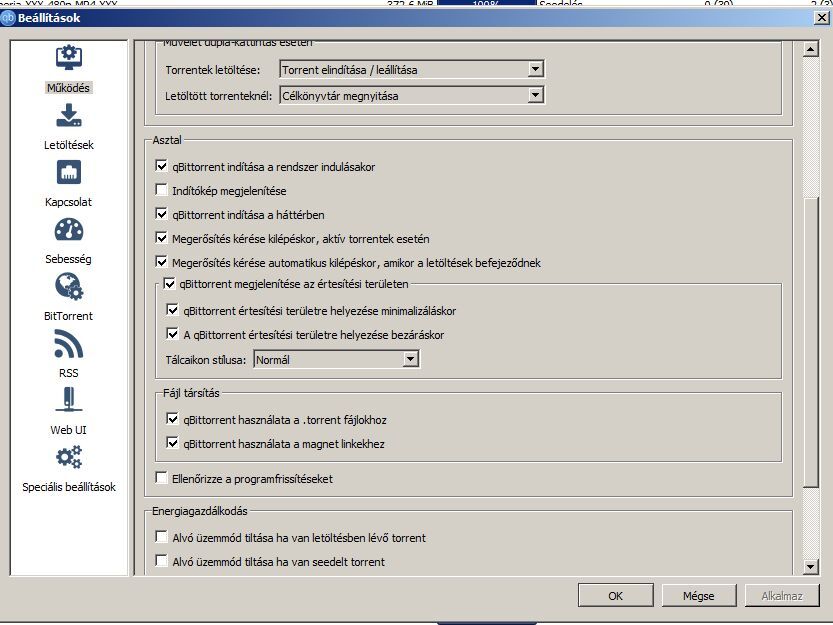Click the Fájl társítás group title
The image size is (833, 625).
[191, 393]
